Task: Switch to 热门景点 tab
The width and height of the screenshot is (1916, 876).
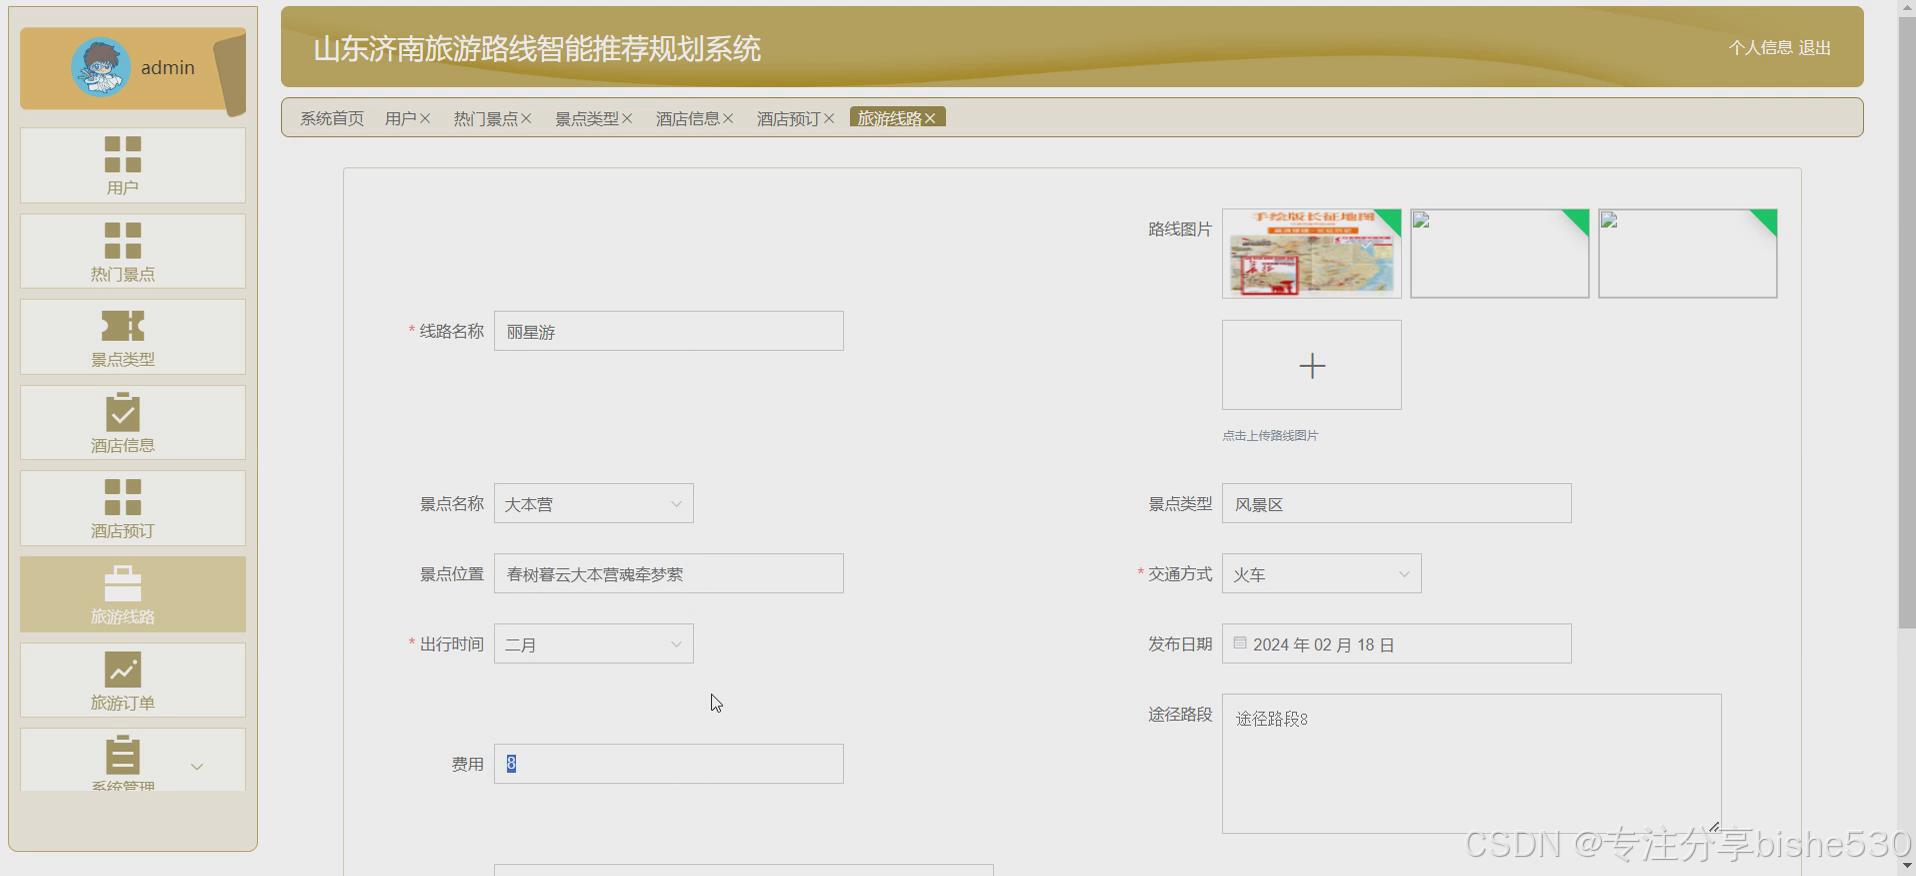Action: (x=485, y=118)
